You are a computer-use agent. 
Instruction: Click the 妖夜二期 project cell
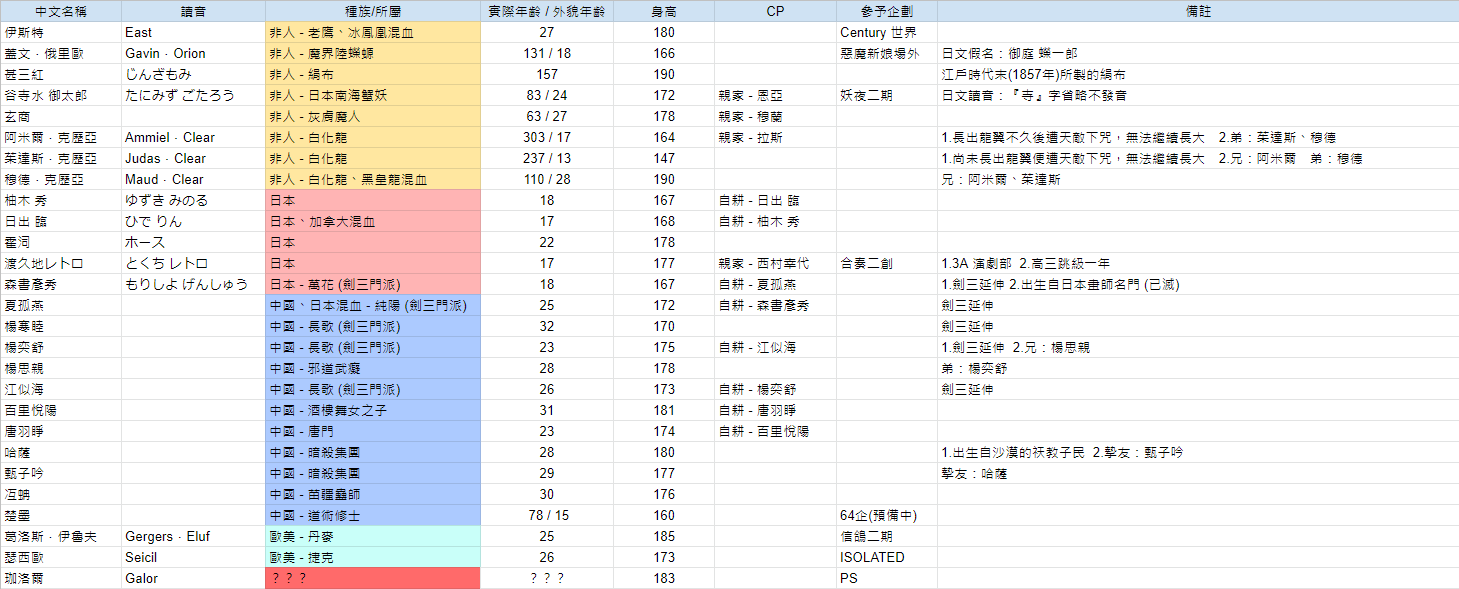click(887, 96)
